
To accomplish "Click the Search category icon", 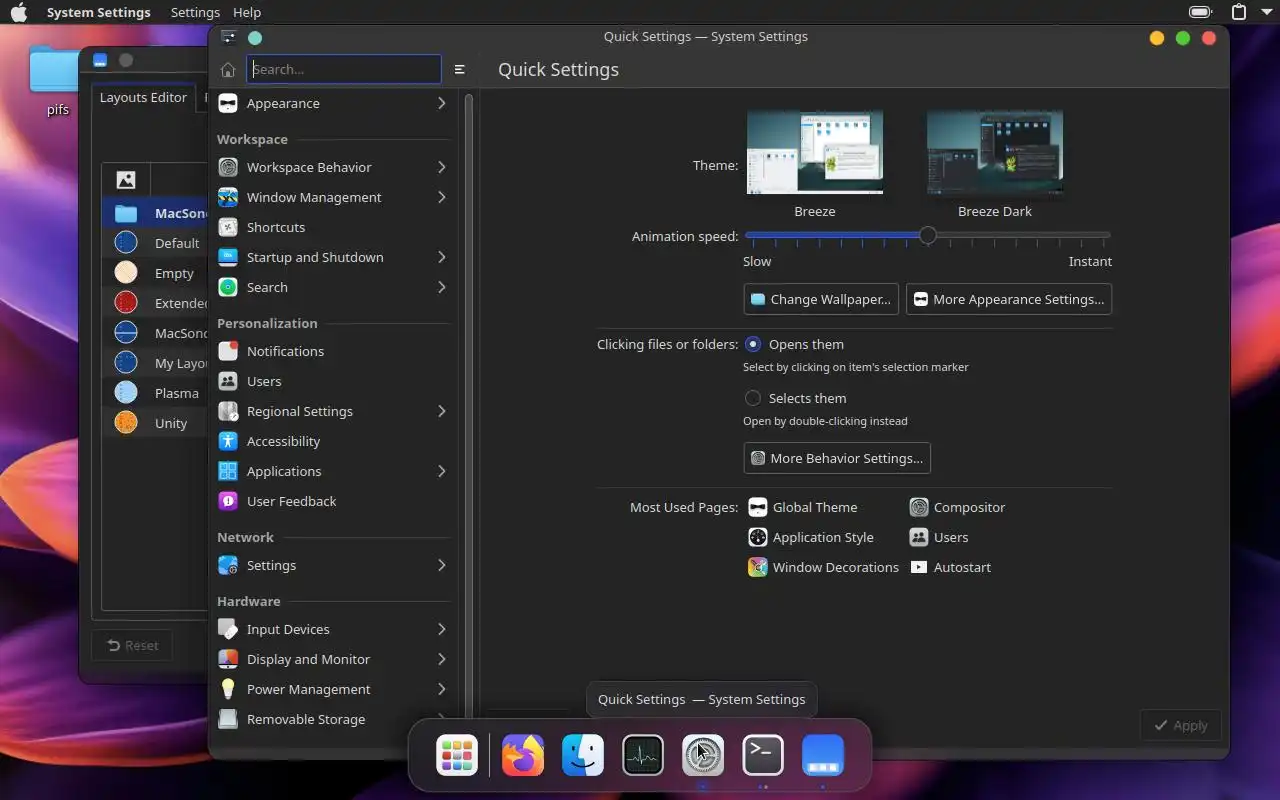I will (x=228, y=287).
